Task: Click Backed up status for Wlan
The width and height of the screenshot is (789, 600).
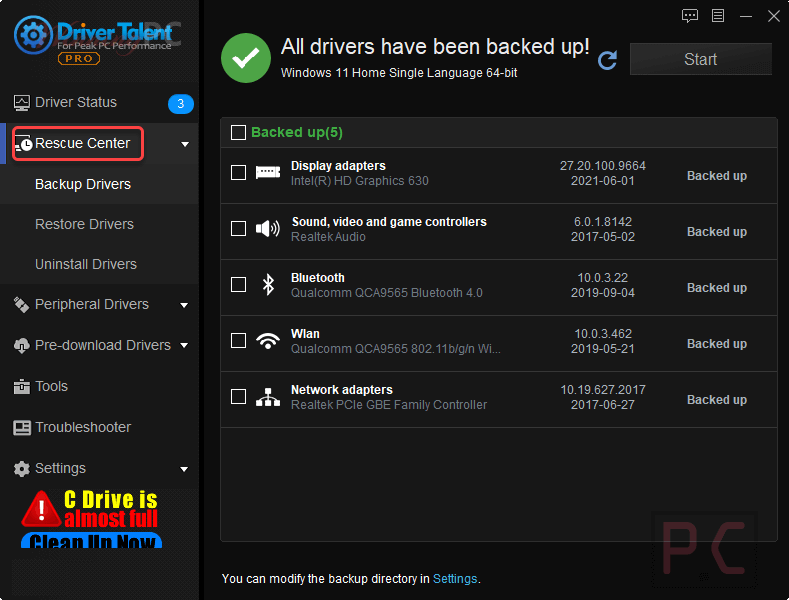Action: (717, 344)
